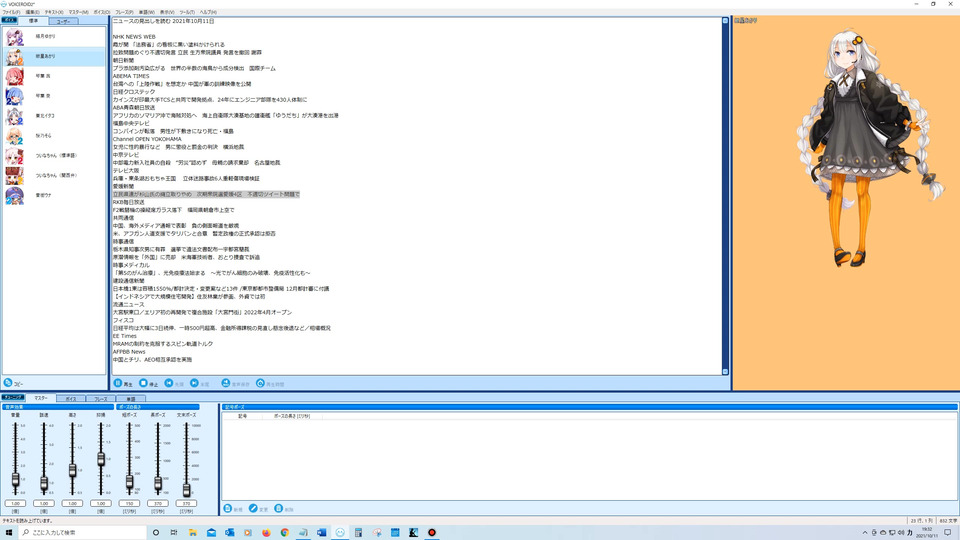Open the 単語(W) menu
The image size is (960, 540).
pos(146,12)
